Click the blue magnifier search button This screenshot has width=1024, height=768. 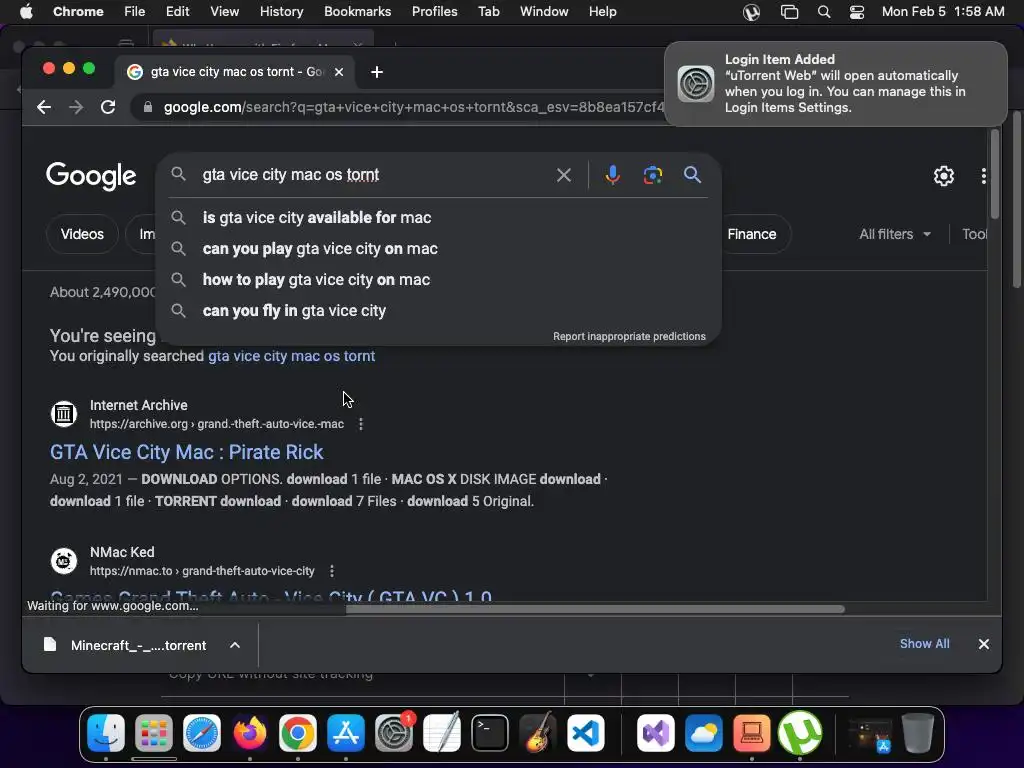(692, 174)
